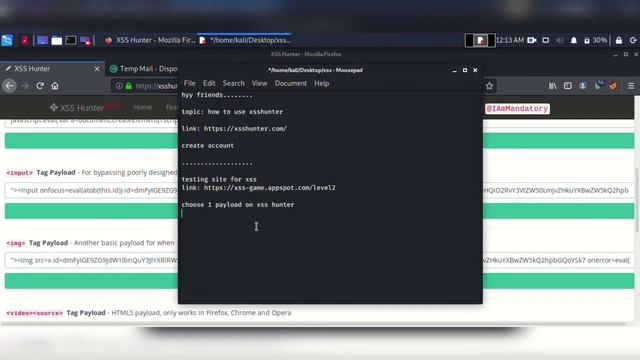
Task: Open the file manager launcher in panel
Action: [x=57, y=40]
